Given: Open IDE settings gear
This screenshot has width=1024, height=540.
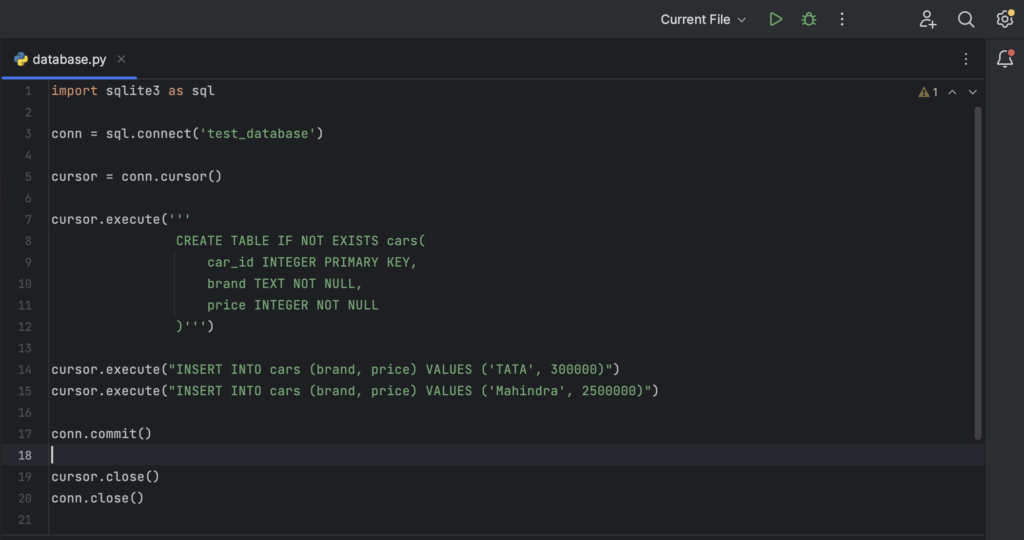Looking at the screenshot, I should click(x=1005, y=20).
